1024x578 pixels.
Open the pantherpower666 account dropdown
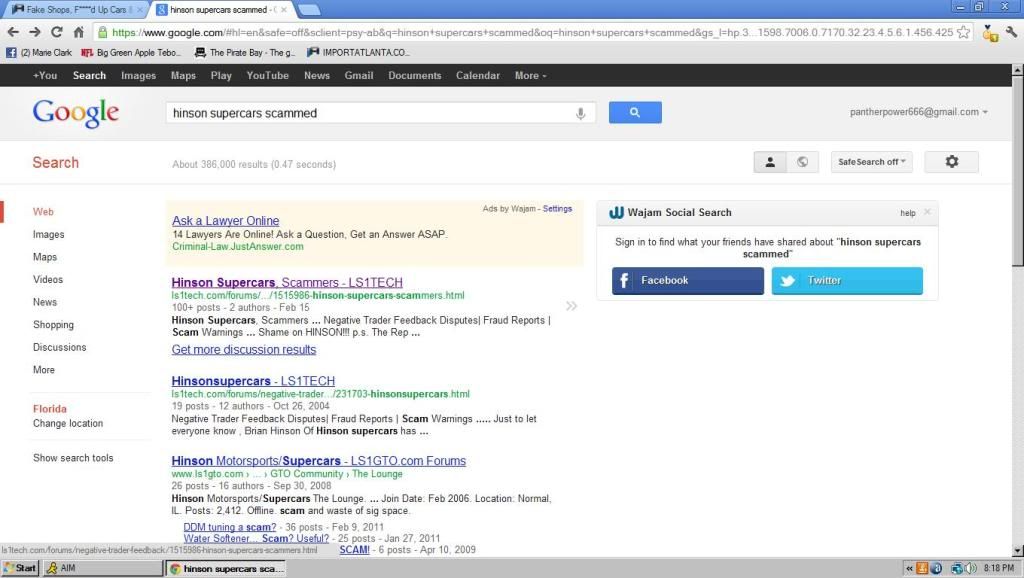(x=919, y=112)
